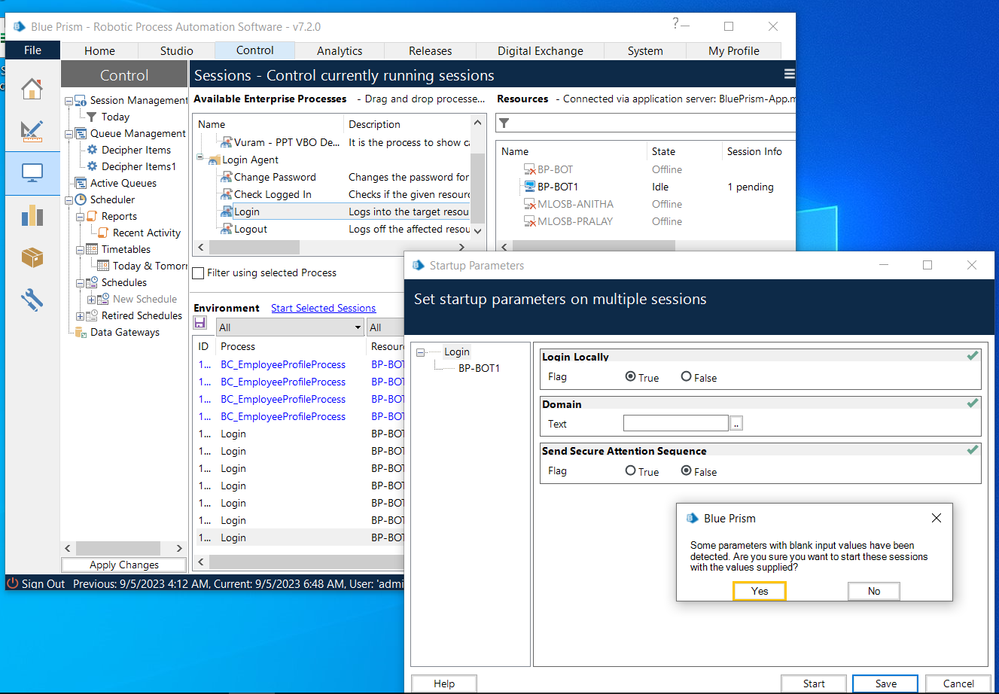Set Login Locally flag to False

coord(686,377)
